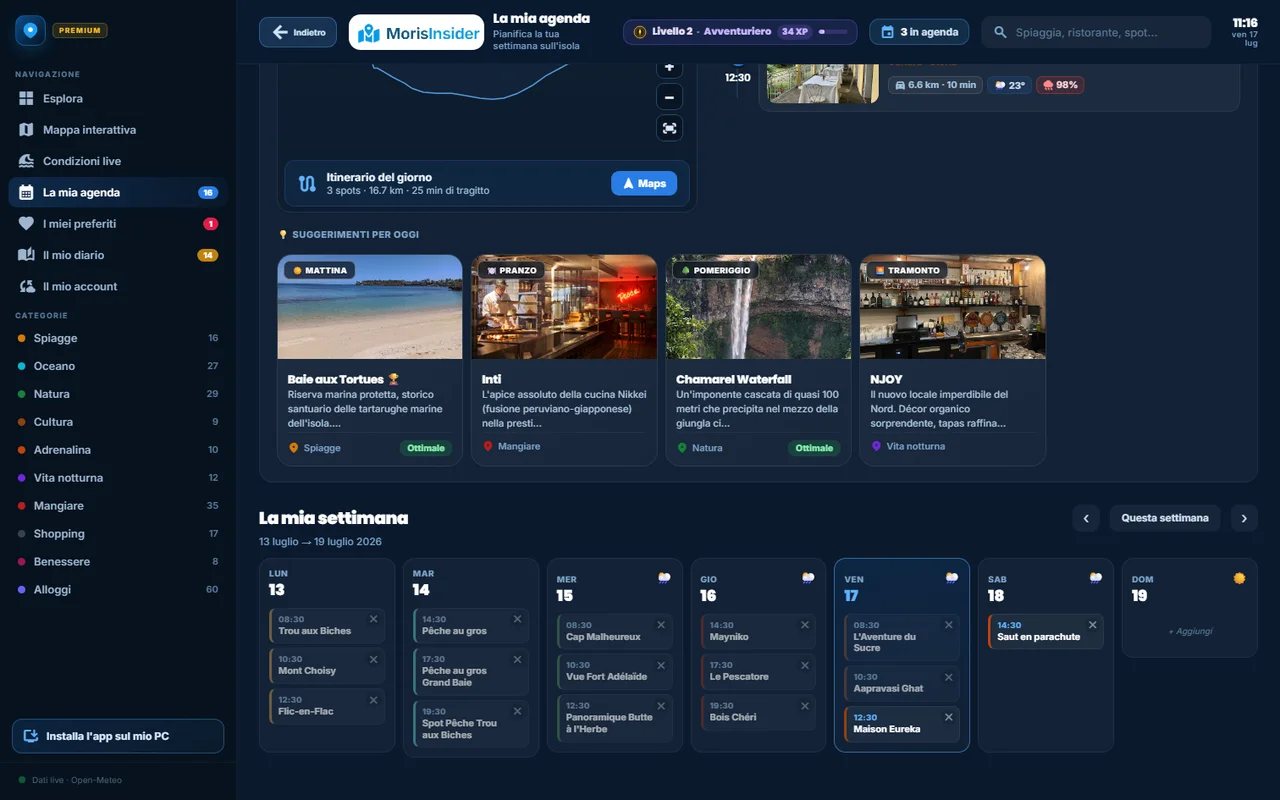
Task: Remove Saut en parachute from Saturday
Action: (x=1092, y=625)
